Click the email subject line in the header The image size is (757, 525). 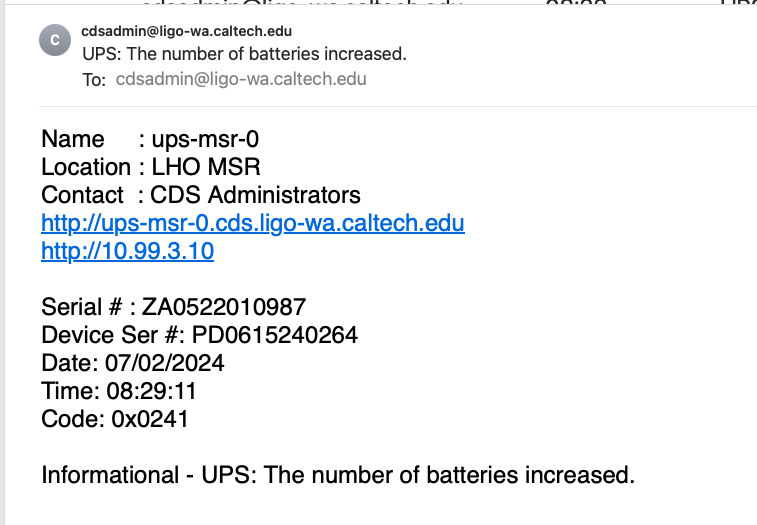[x=244, y=54]
